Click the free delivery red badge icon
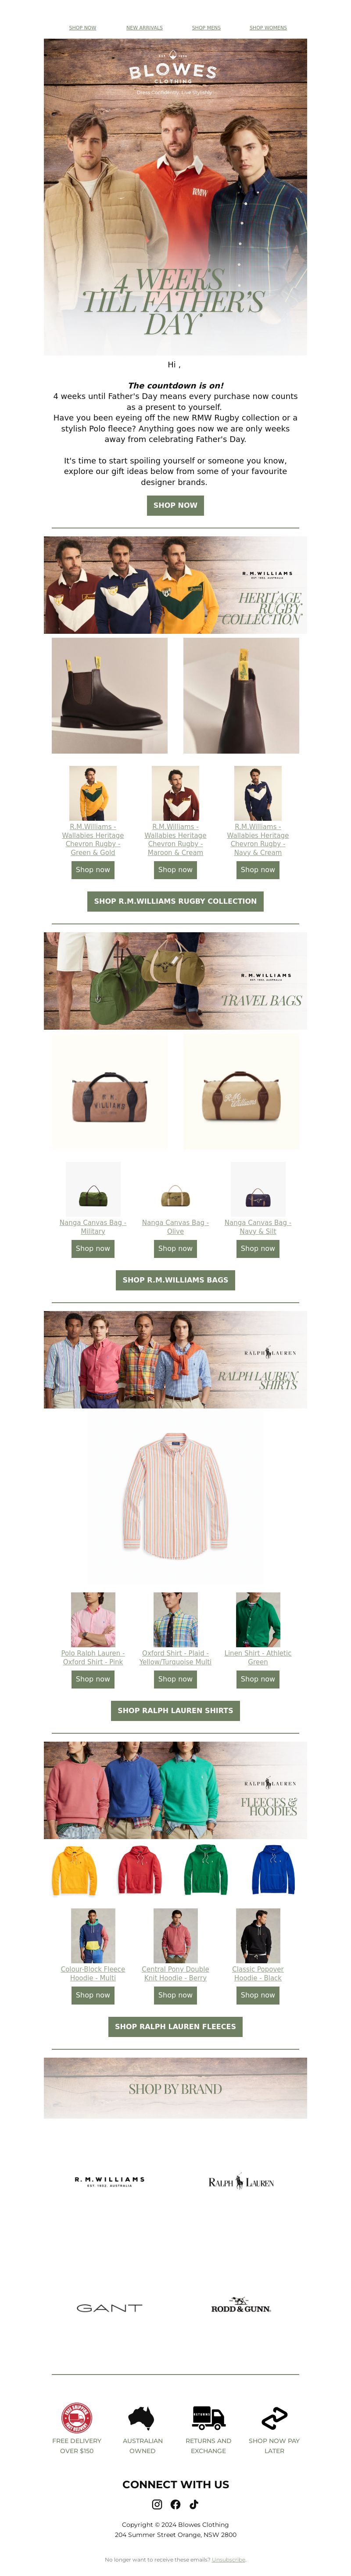This screenshot has height=2576, width=351. click(77, 2417)
